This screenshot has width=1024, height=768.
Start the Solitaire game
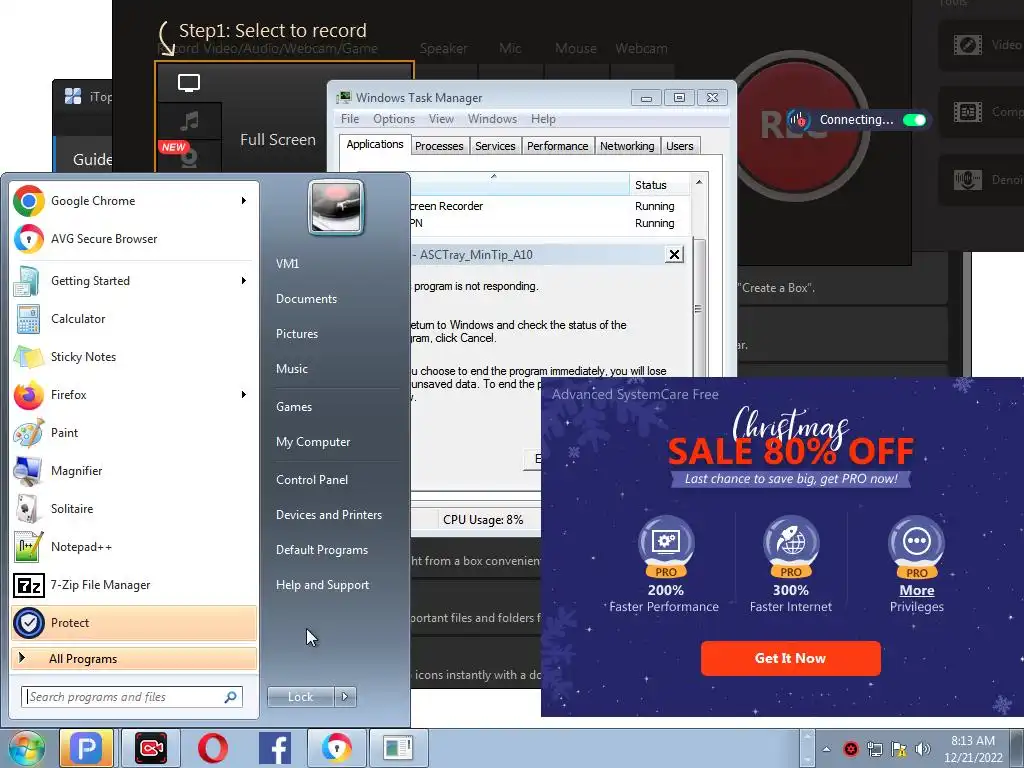pos(134,509)
